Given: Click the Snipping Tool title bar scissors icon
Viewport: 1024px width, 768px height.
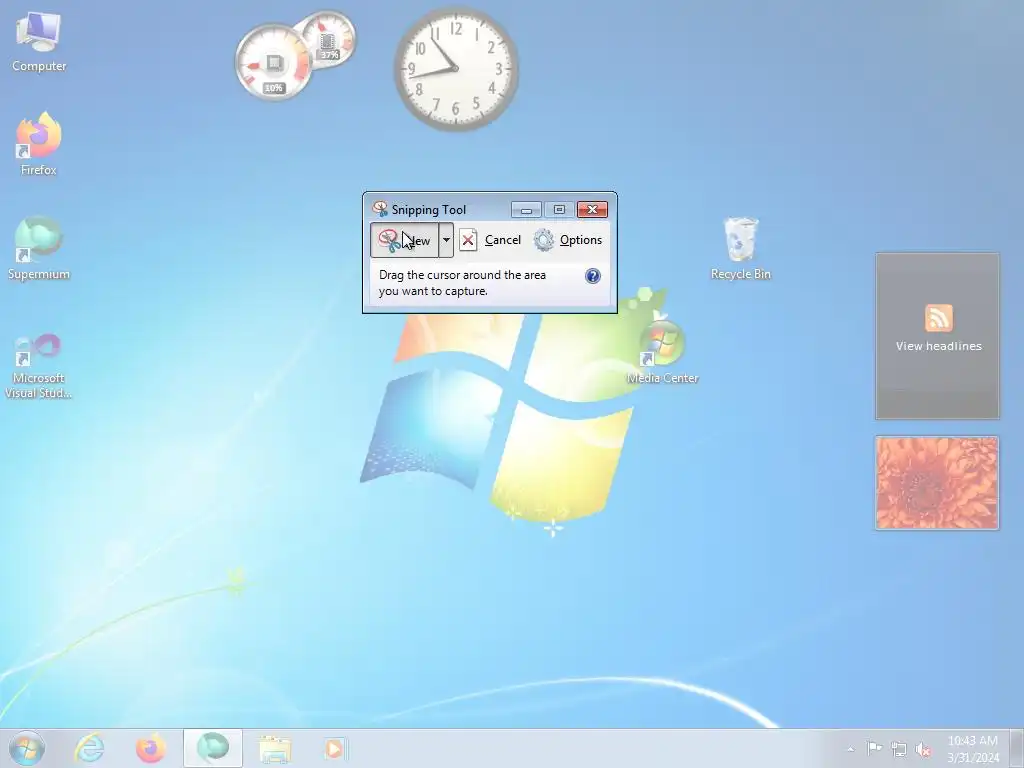Looking at the screenshot, I should (380, 209).
